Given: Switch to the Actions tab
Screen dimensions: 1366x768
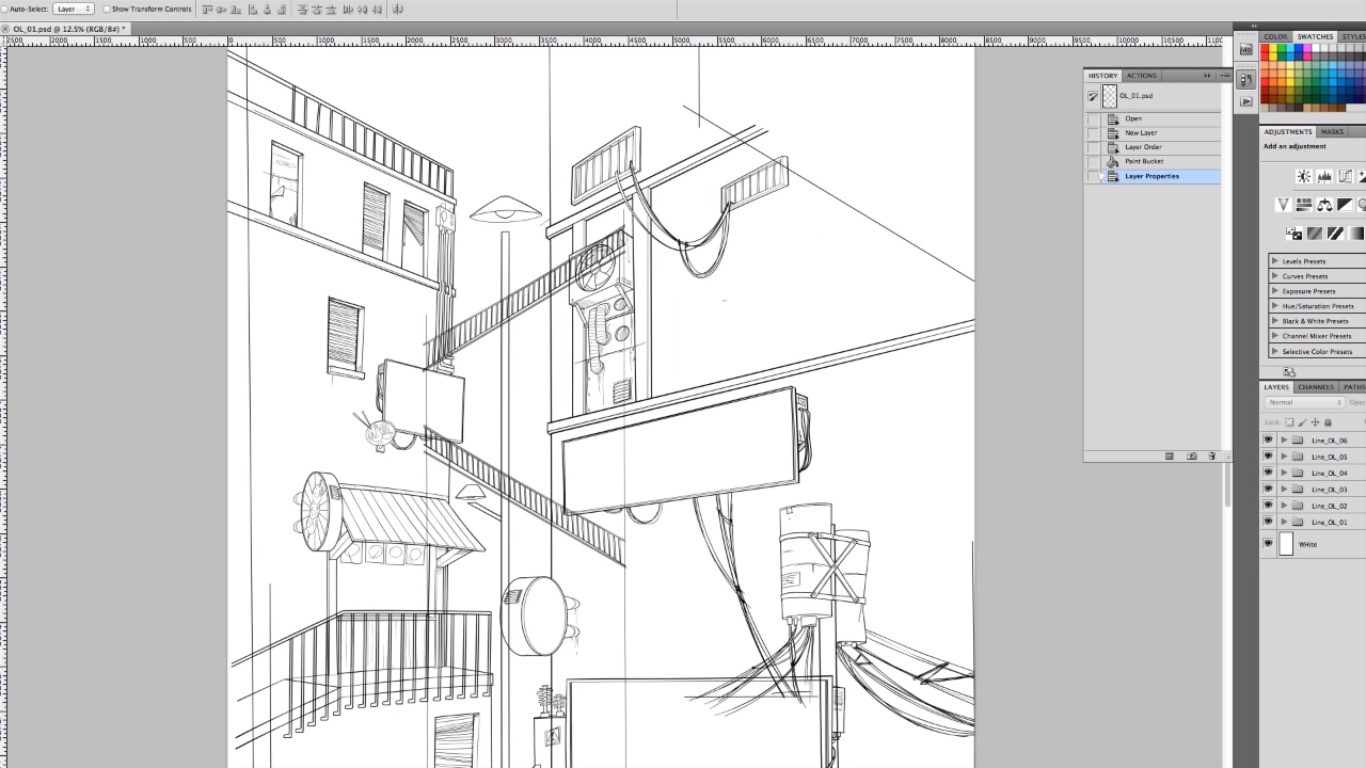Looking at the screenshot, I should (x=1141, y=75).
